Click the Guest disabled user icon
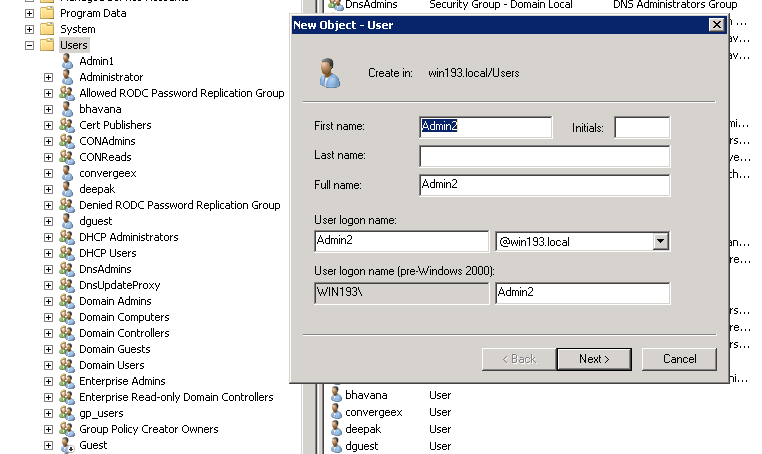The height and width of the screenshot is (454, 762). (x=67, y=446)
